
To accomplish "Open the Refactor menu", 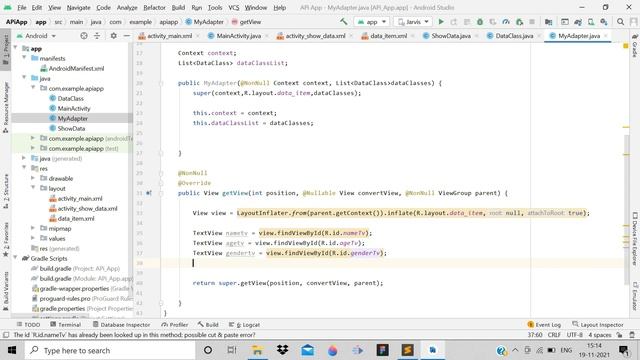I will (x=154, y=7).
